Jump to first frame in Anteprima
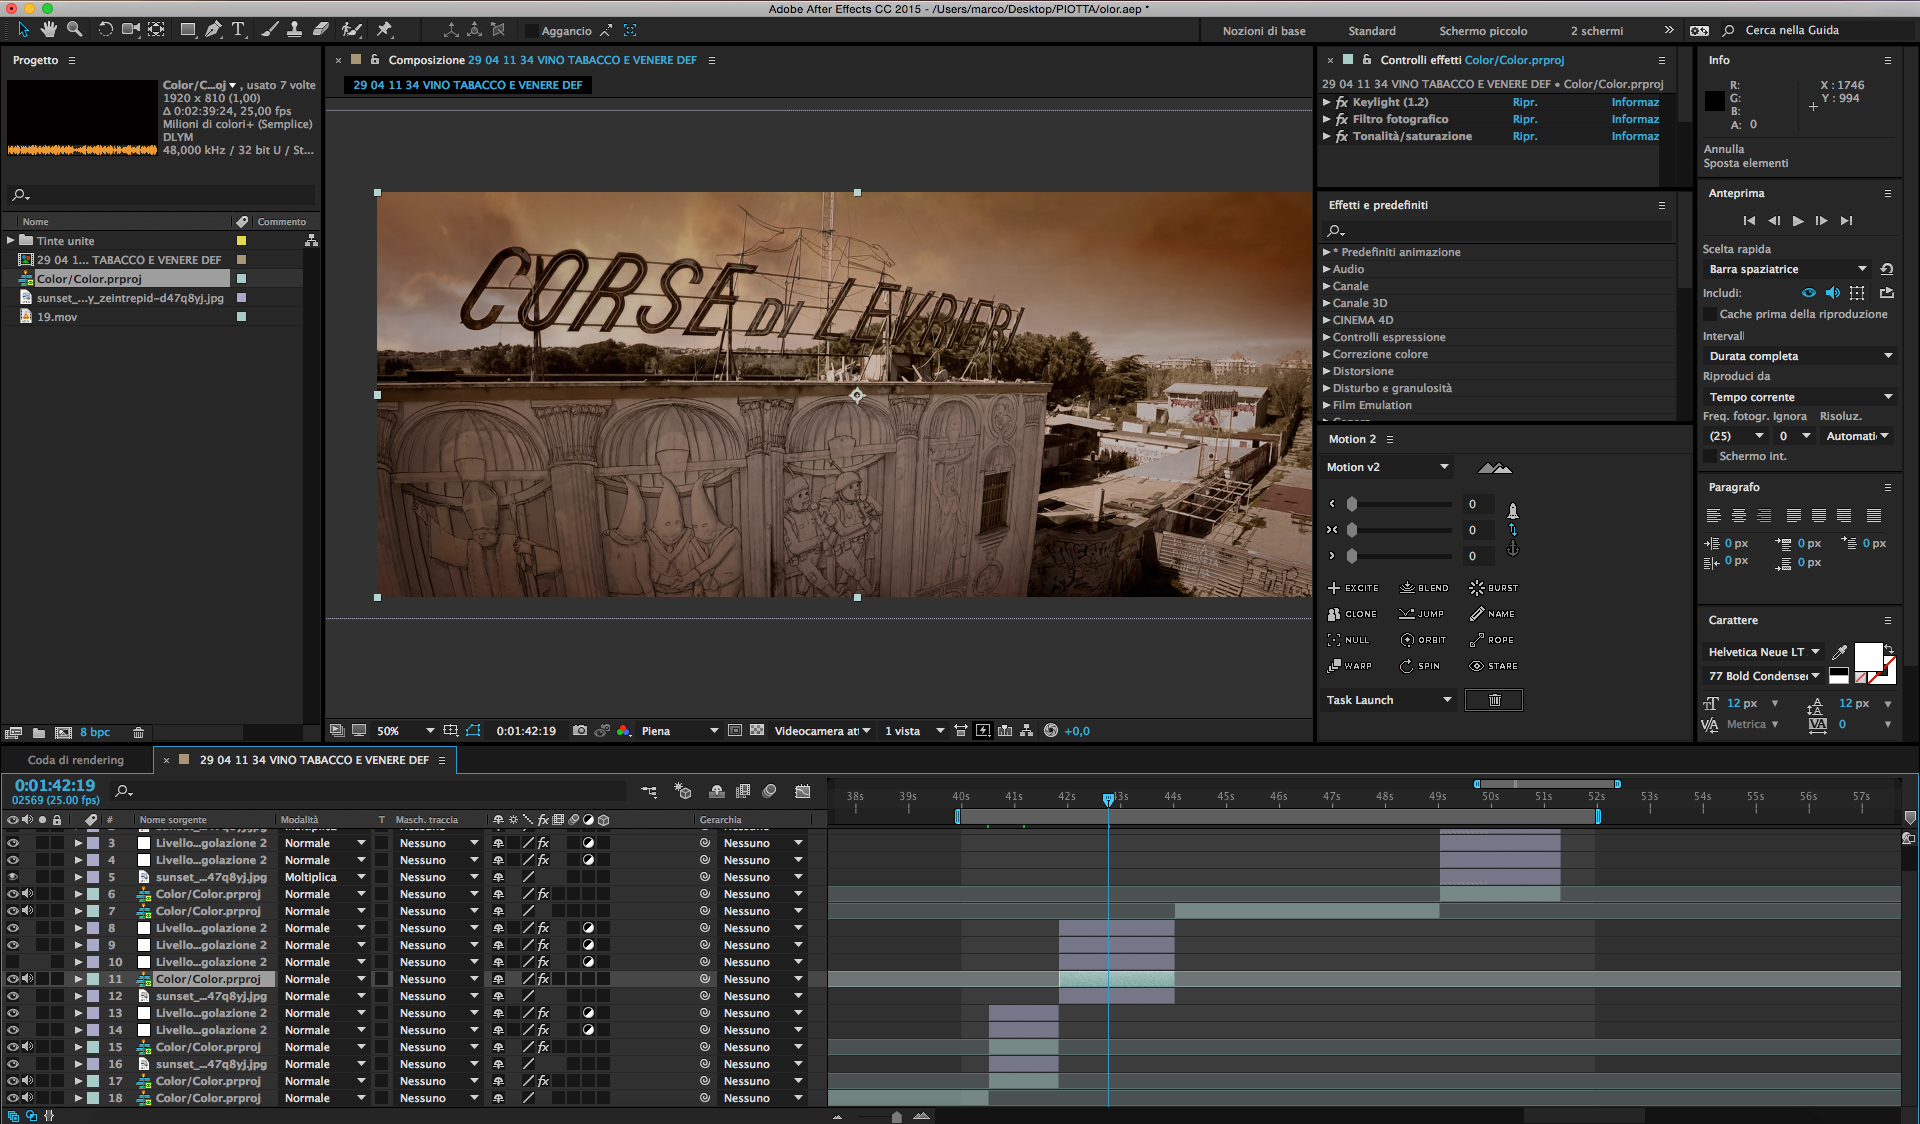The width and height of the screenshot is (1920, 1124). [1749, 220]
